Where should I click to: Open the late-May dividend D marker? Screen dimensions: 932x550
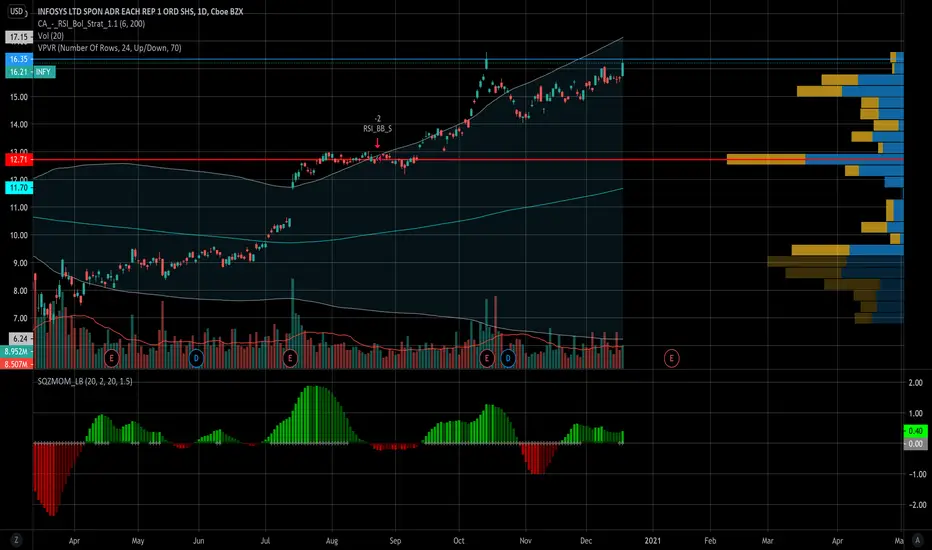(x=196, y=358)
